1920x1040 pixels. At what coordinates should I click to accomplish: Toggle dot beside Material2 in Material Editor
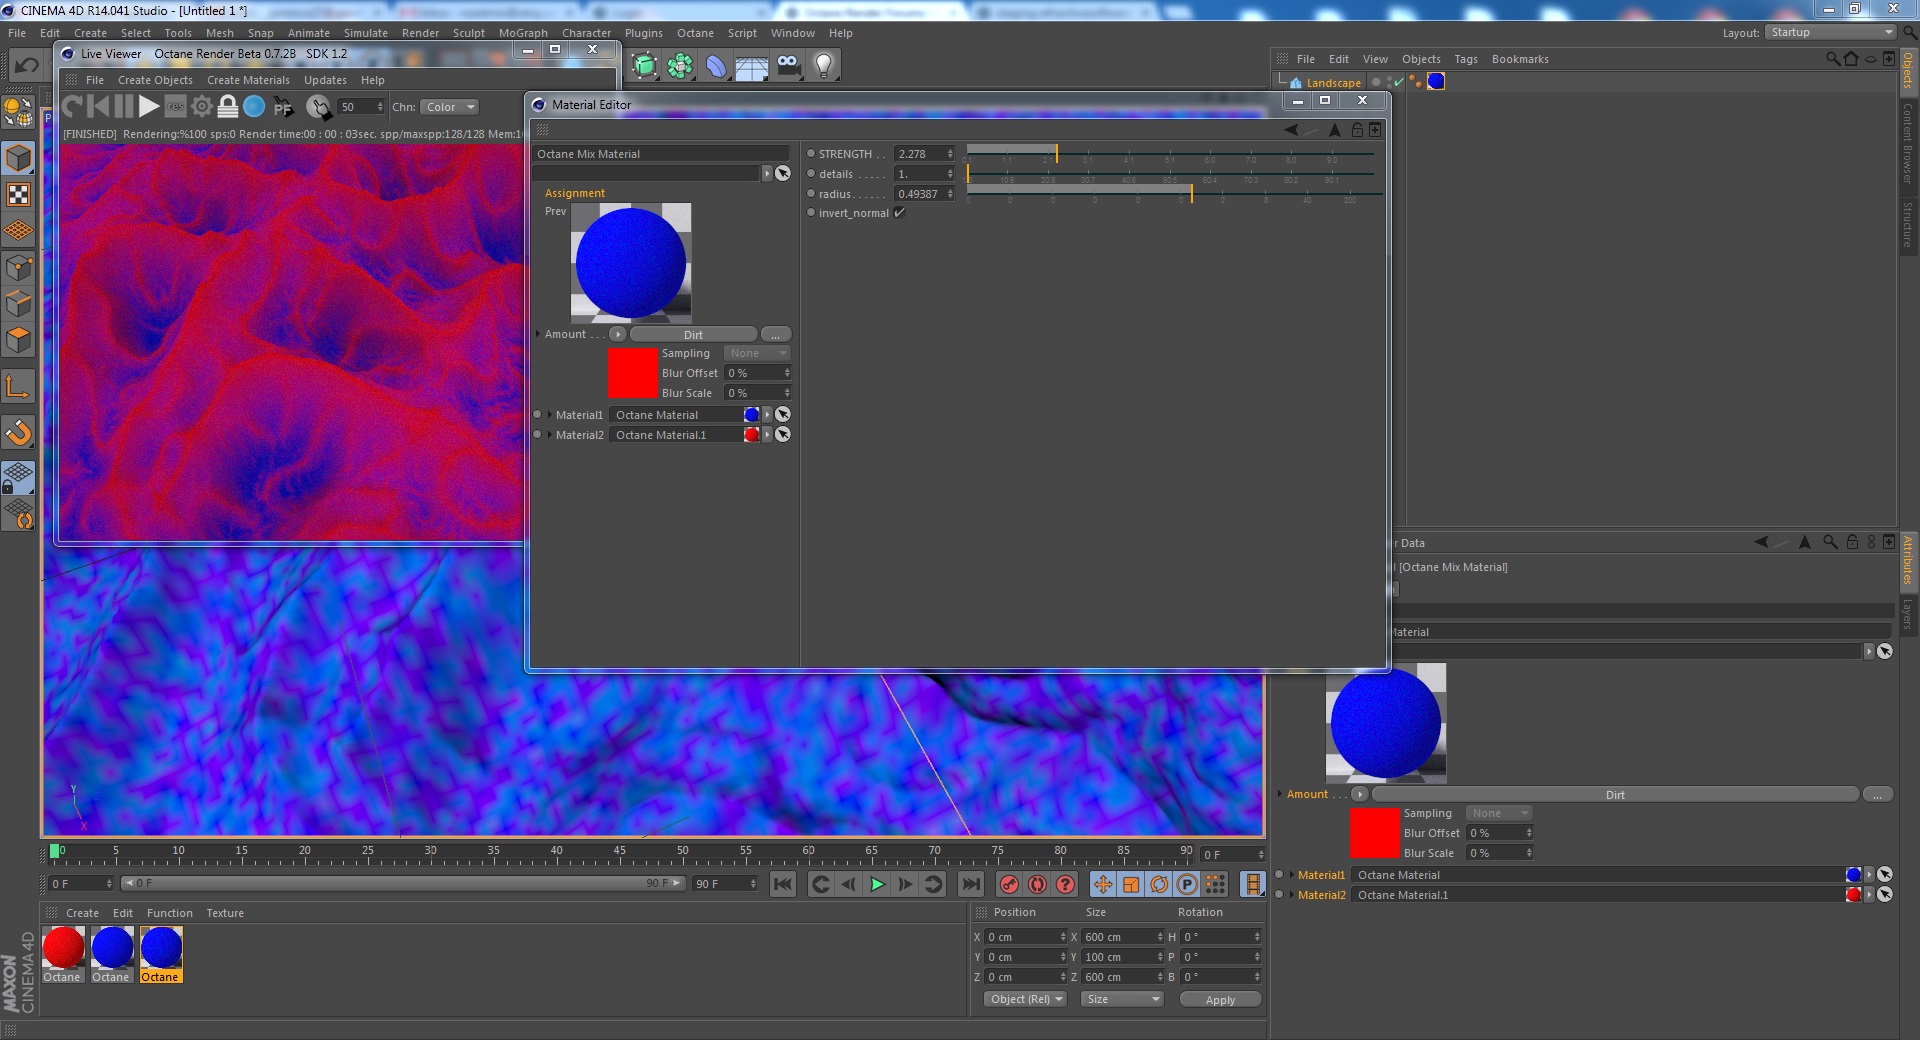pyautogui.click(x=538, y=435)
